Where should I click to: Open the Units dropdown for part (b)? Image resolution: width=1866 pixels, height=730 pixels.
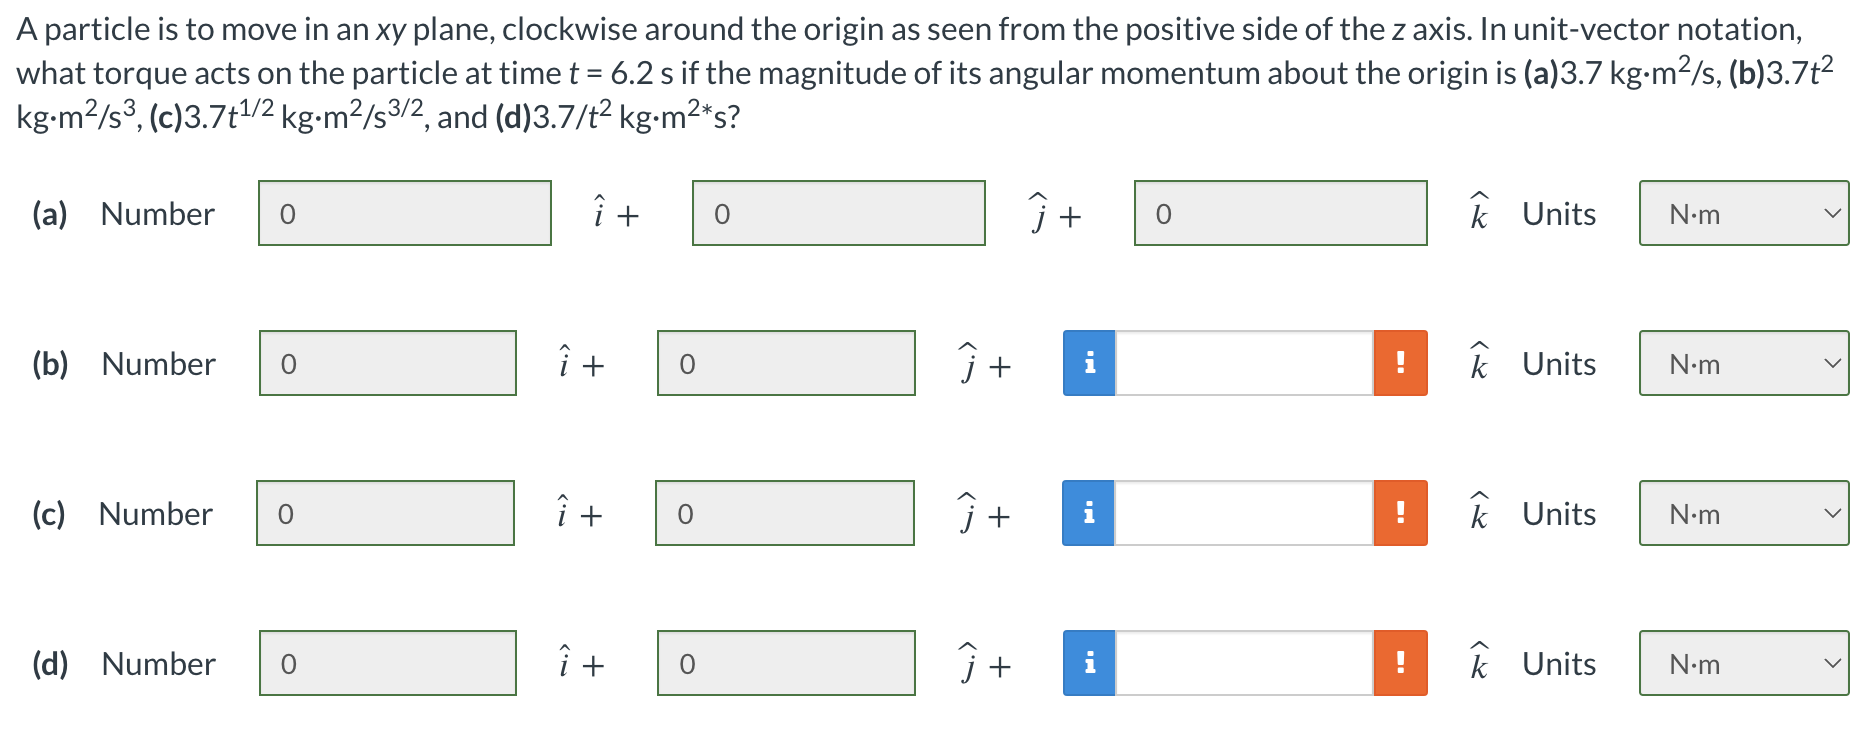coord(1743,364)
